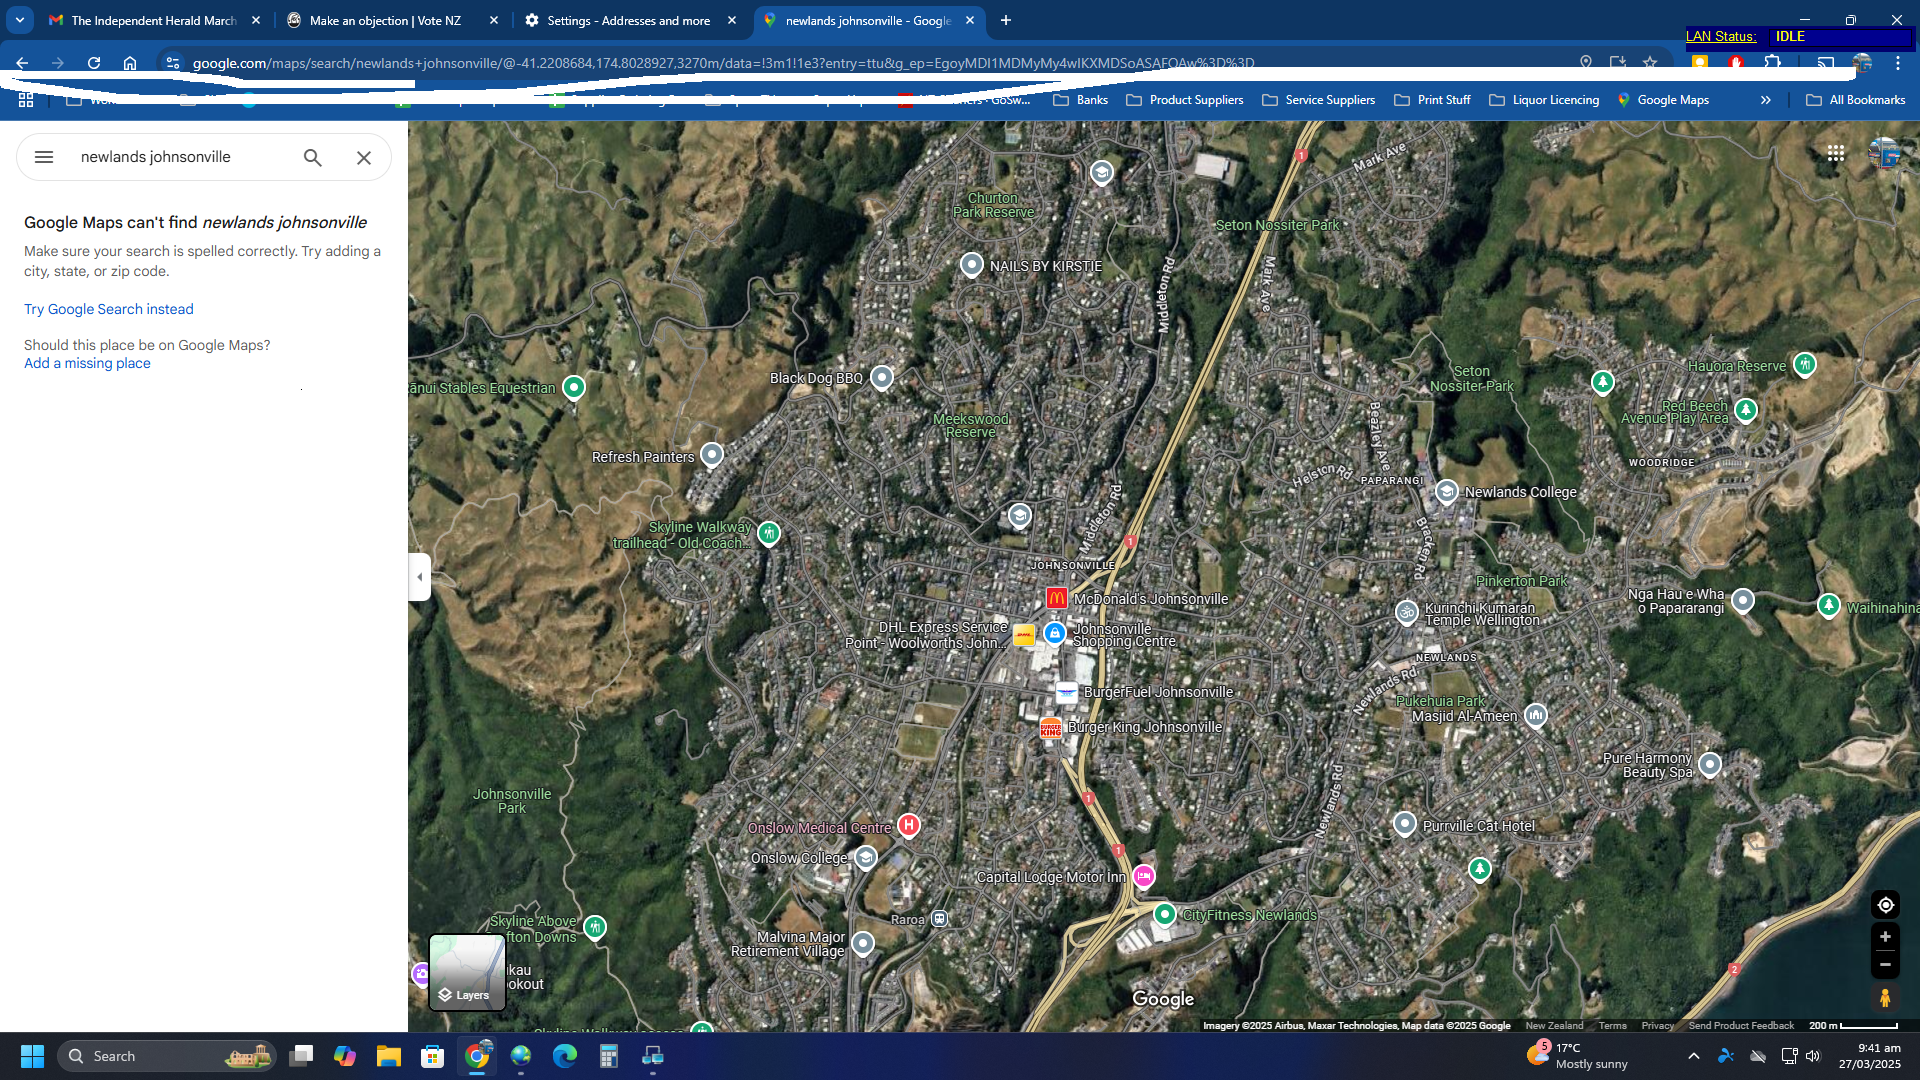Click the Black Dog BBQ marker
The image size is (1920, 1080).
click(881, 377)
